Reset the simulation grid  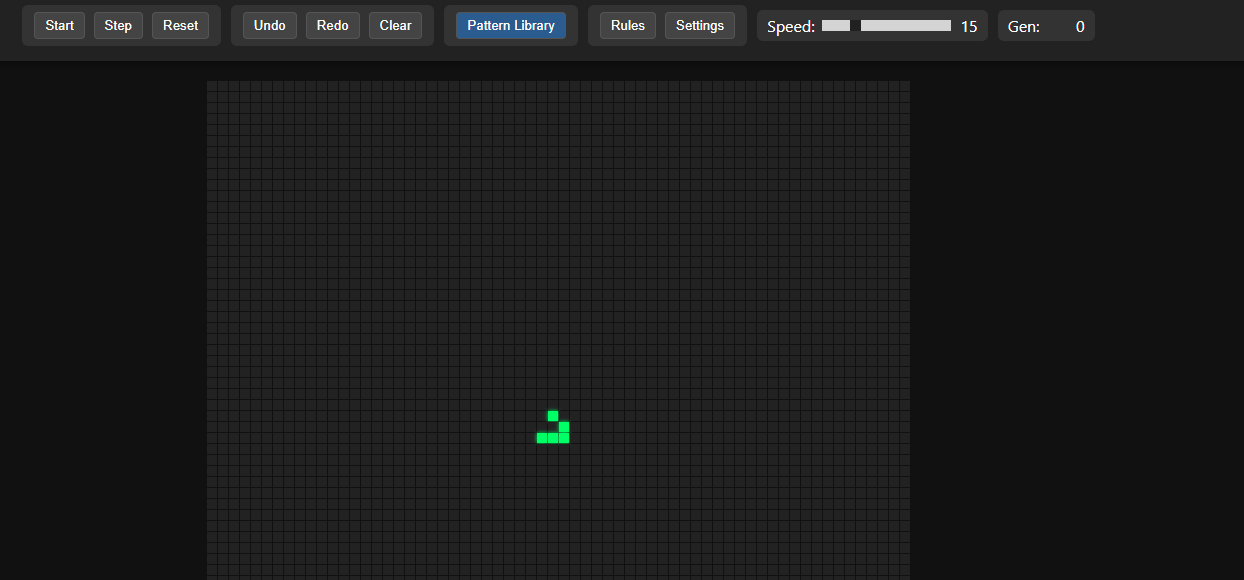[x=181, y=25]
